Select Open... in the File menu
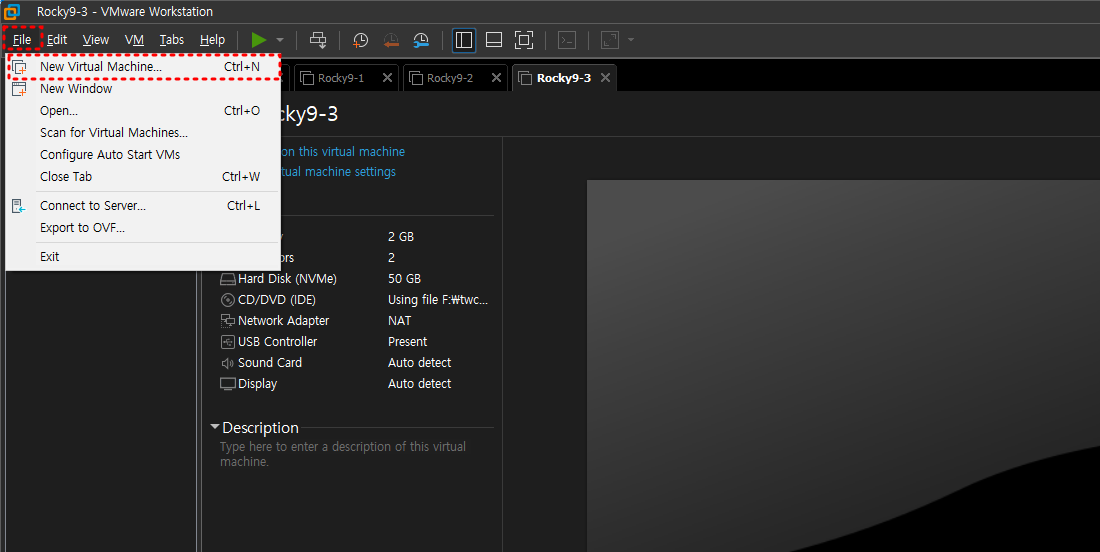Screen dimensions: 1100x552 point(143,111)
